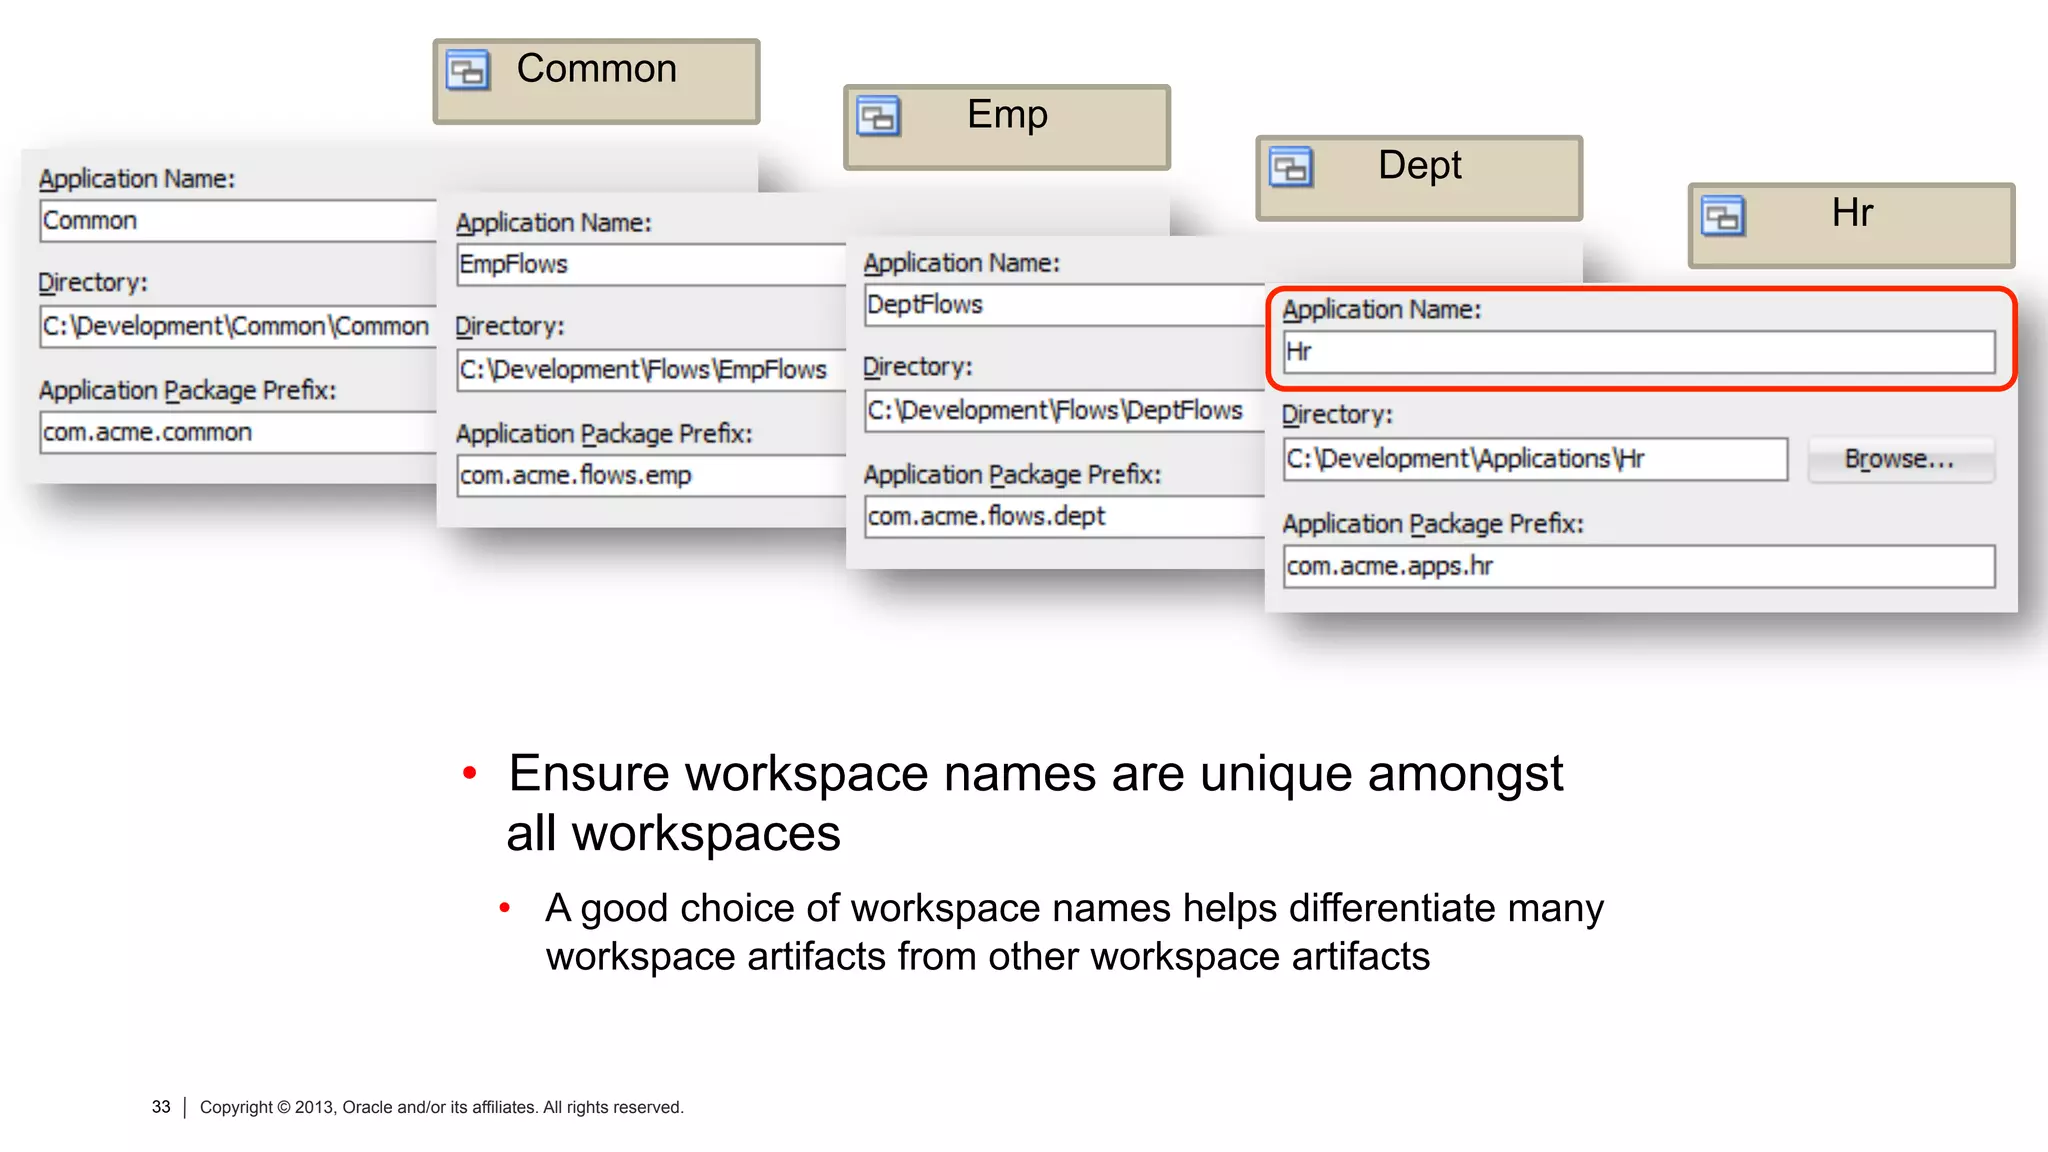This screenshot has height=1152, width=2048.
Task: Click Directory field with C:\Development\Applications\Hr
Action: [1535, 459]
